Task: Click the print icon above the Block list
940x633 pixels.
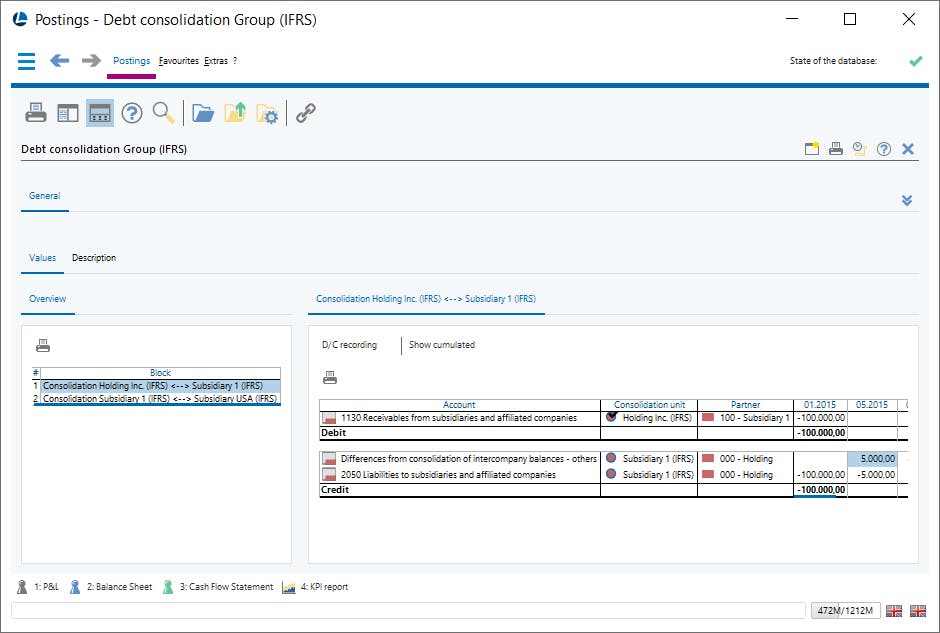Action: pos(43,346)
